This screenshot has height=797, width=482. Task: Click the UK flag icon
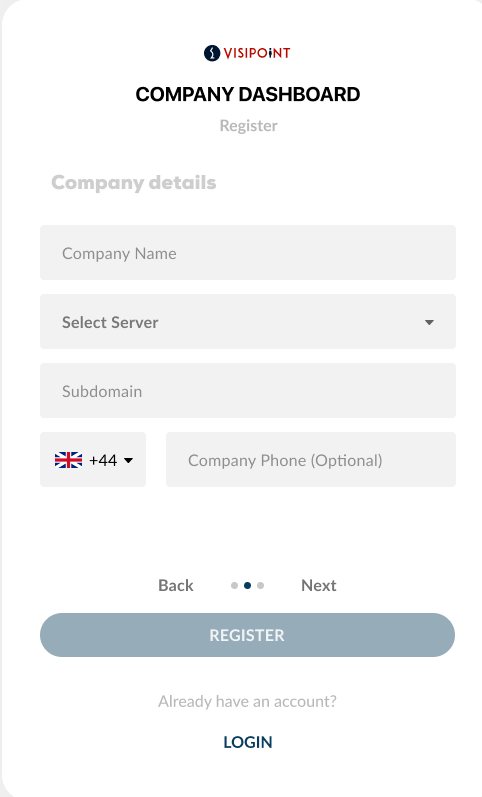68,460
